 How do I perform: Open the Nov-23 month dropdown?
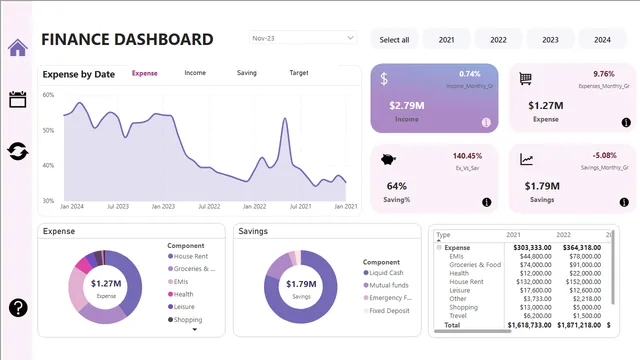point(303,38)
